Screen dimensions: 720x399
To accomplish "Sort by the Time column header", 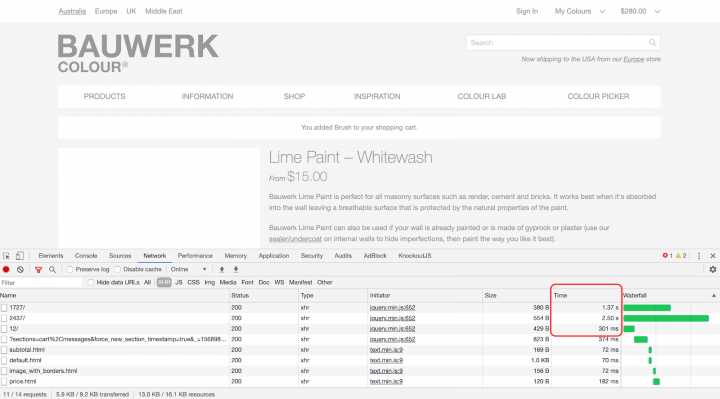I will [x=586, y=296].
